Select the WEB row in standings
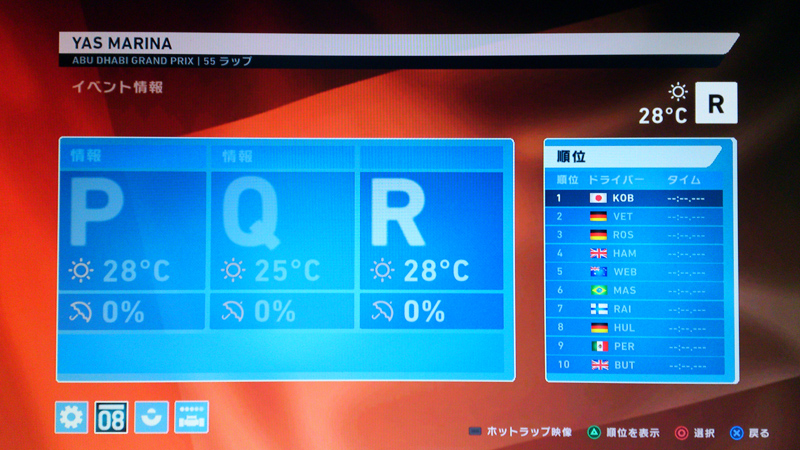800x450 pixels. coord(634,272)
